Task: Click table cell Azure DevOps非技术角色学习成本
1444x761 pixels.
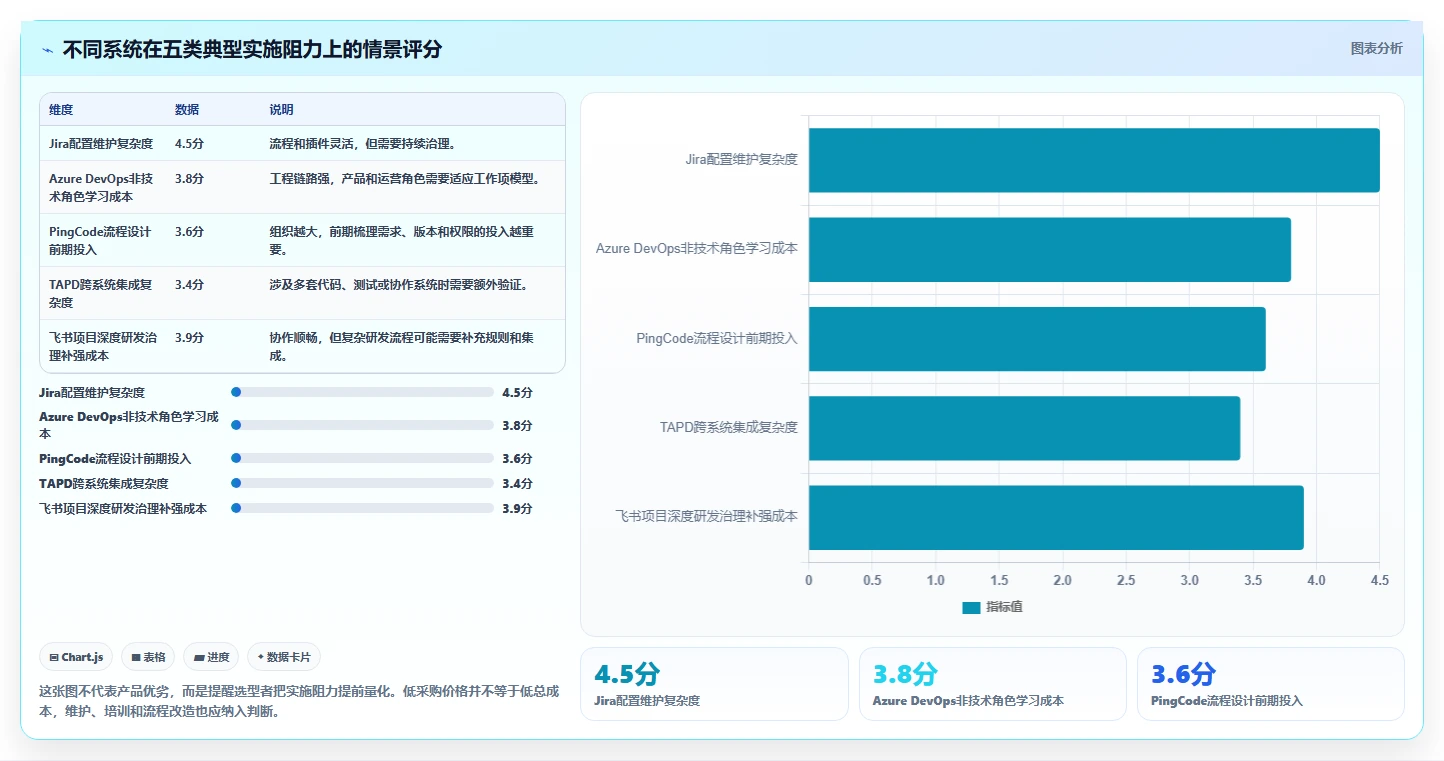Action: tap(101, 187)
